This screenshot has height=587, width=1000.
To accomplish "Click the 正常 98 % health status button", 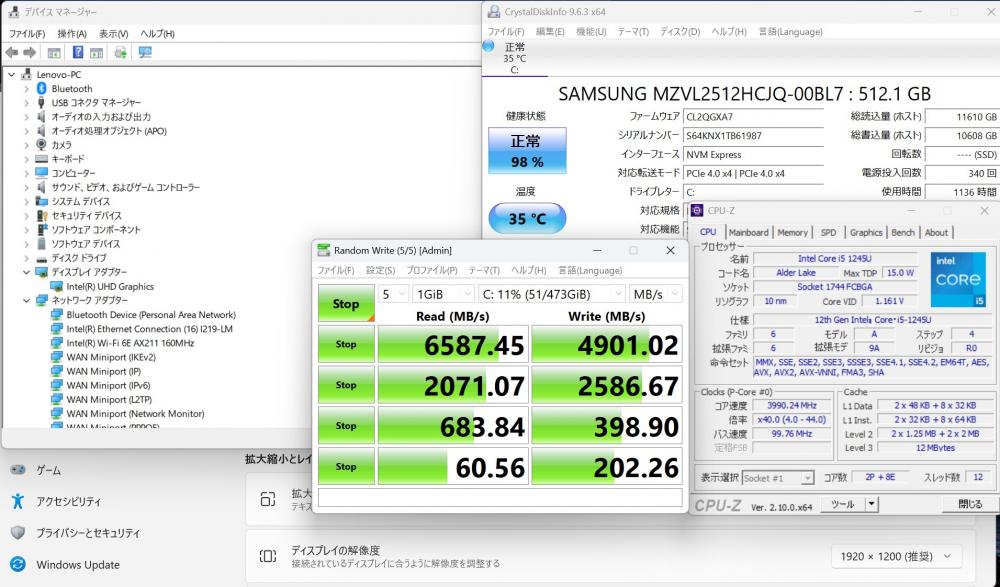I will [527, 151].
